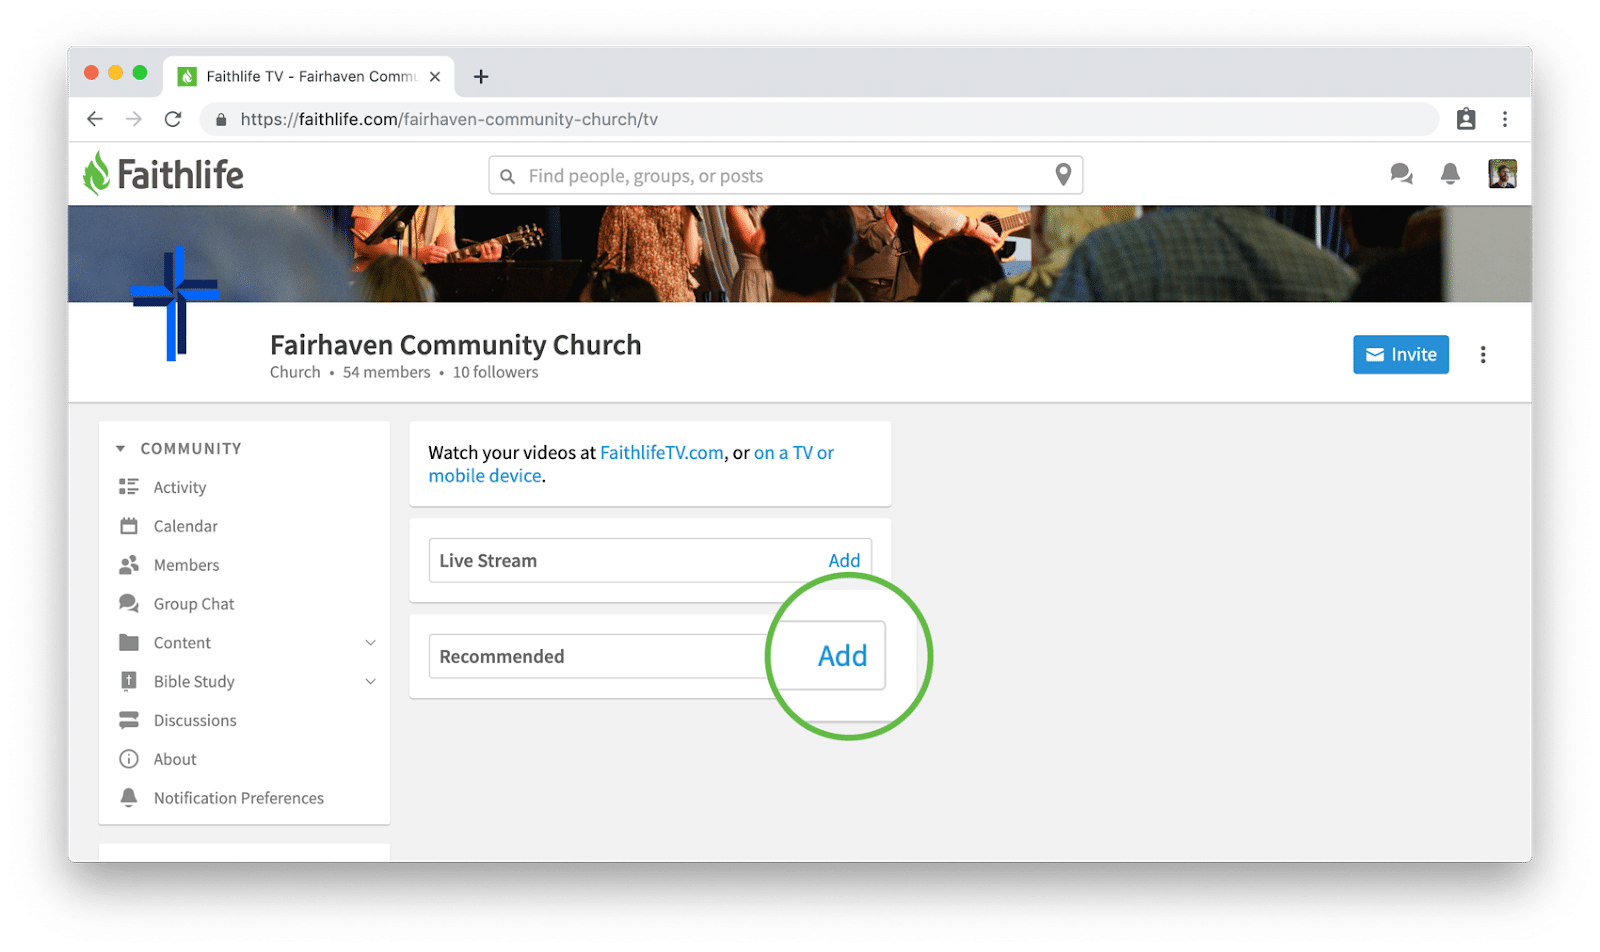
Task: Click the Bible Study book icon
Action: pyautogui.click(x=129, y=681)
